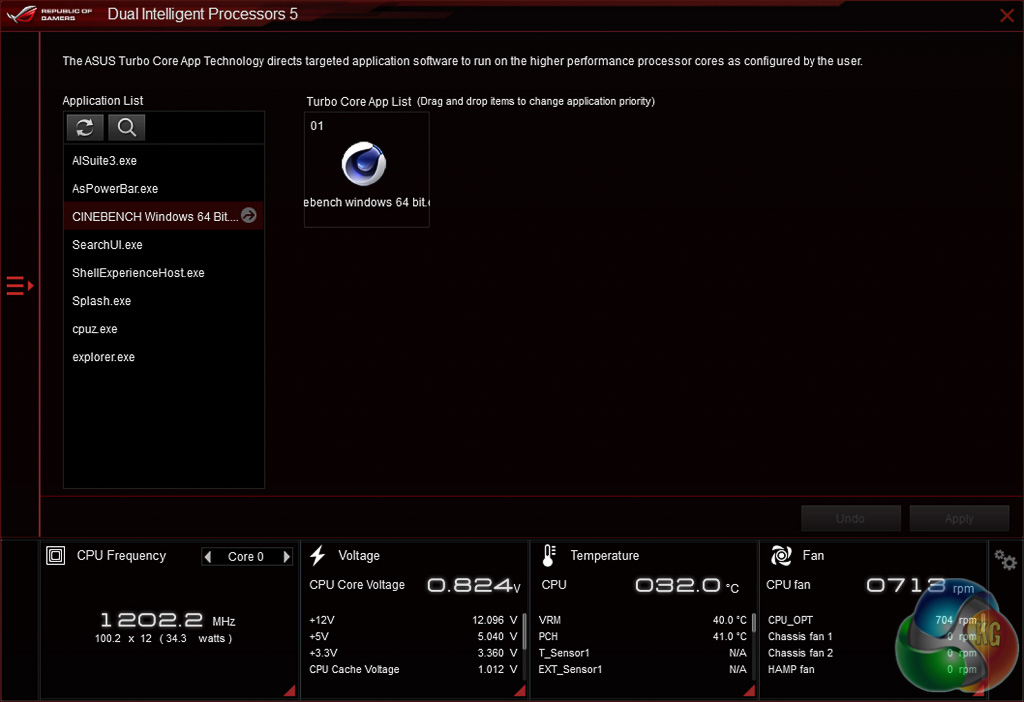Select CINEBENCH Windows 64 Bit entry
This screenshot has width=1024, height=702.
(163, 216)
